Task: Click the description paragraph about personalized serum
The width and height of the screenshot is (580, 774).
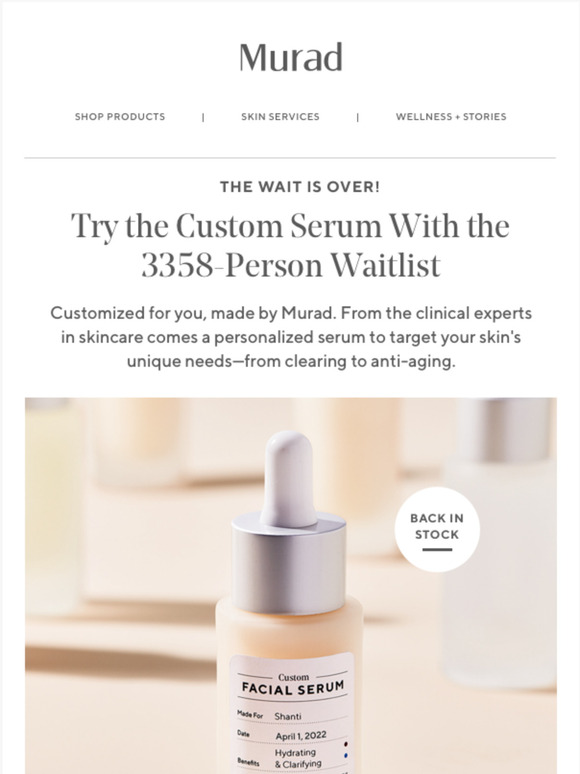Action: (291, 337)
